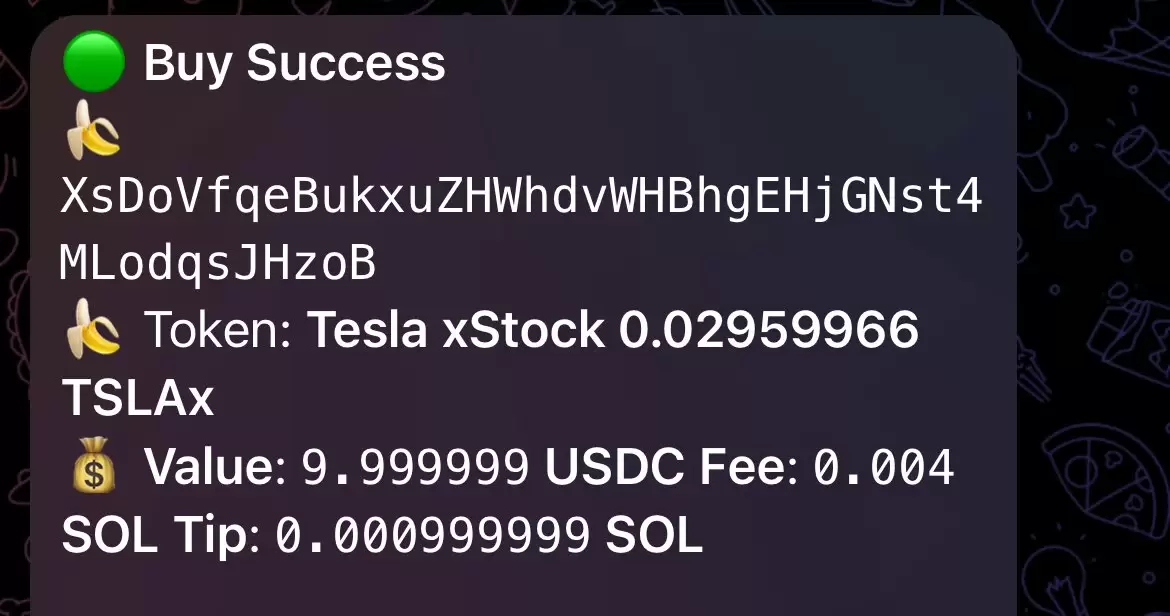Click the Fee: label
The width and height of the screenshot is (1170, 616).
[748, 467]
